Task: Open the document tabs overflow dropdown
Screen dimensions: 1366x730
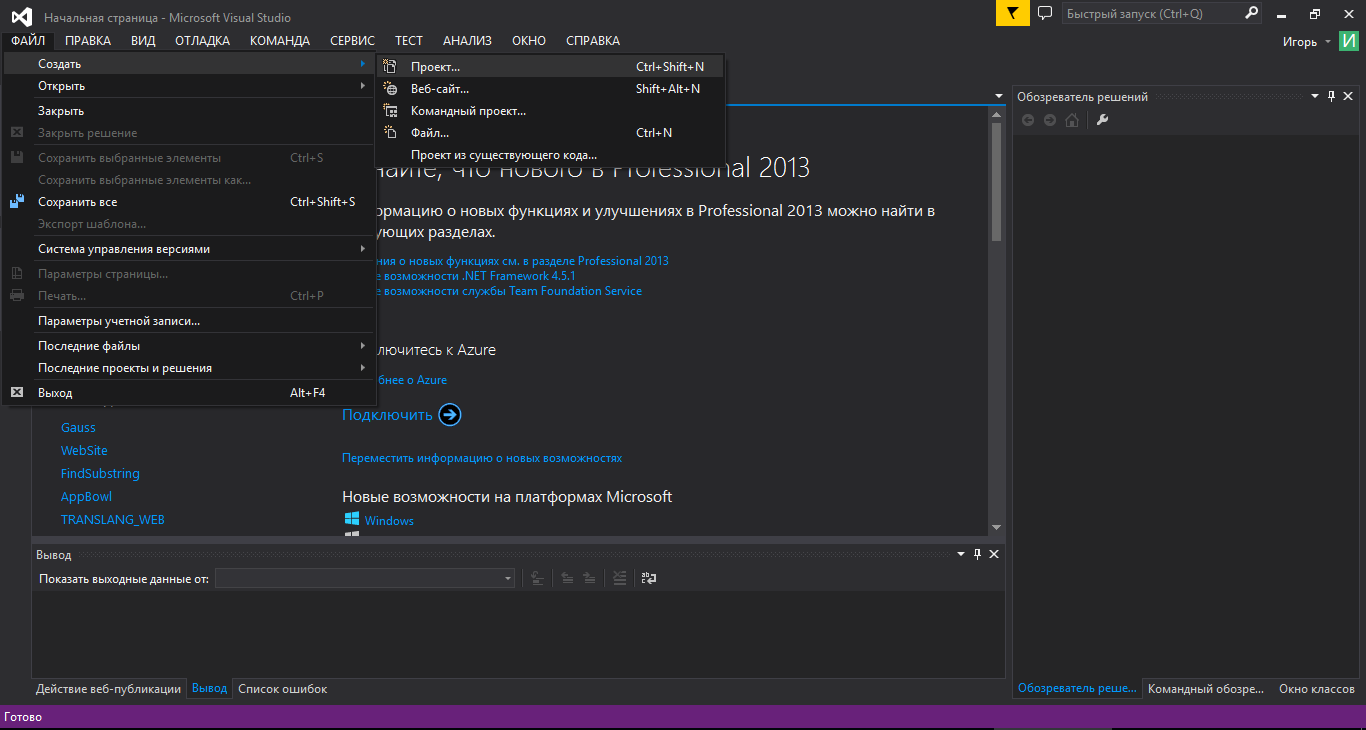Action: point(999,96)
